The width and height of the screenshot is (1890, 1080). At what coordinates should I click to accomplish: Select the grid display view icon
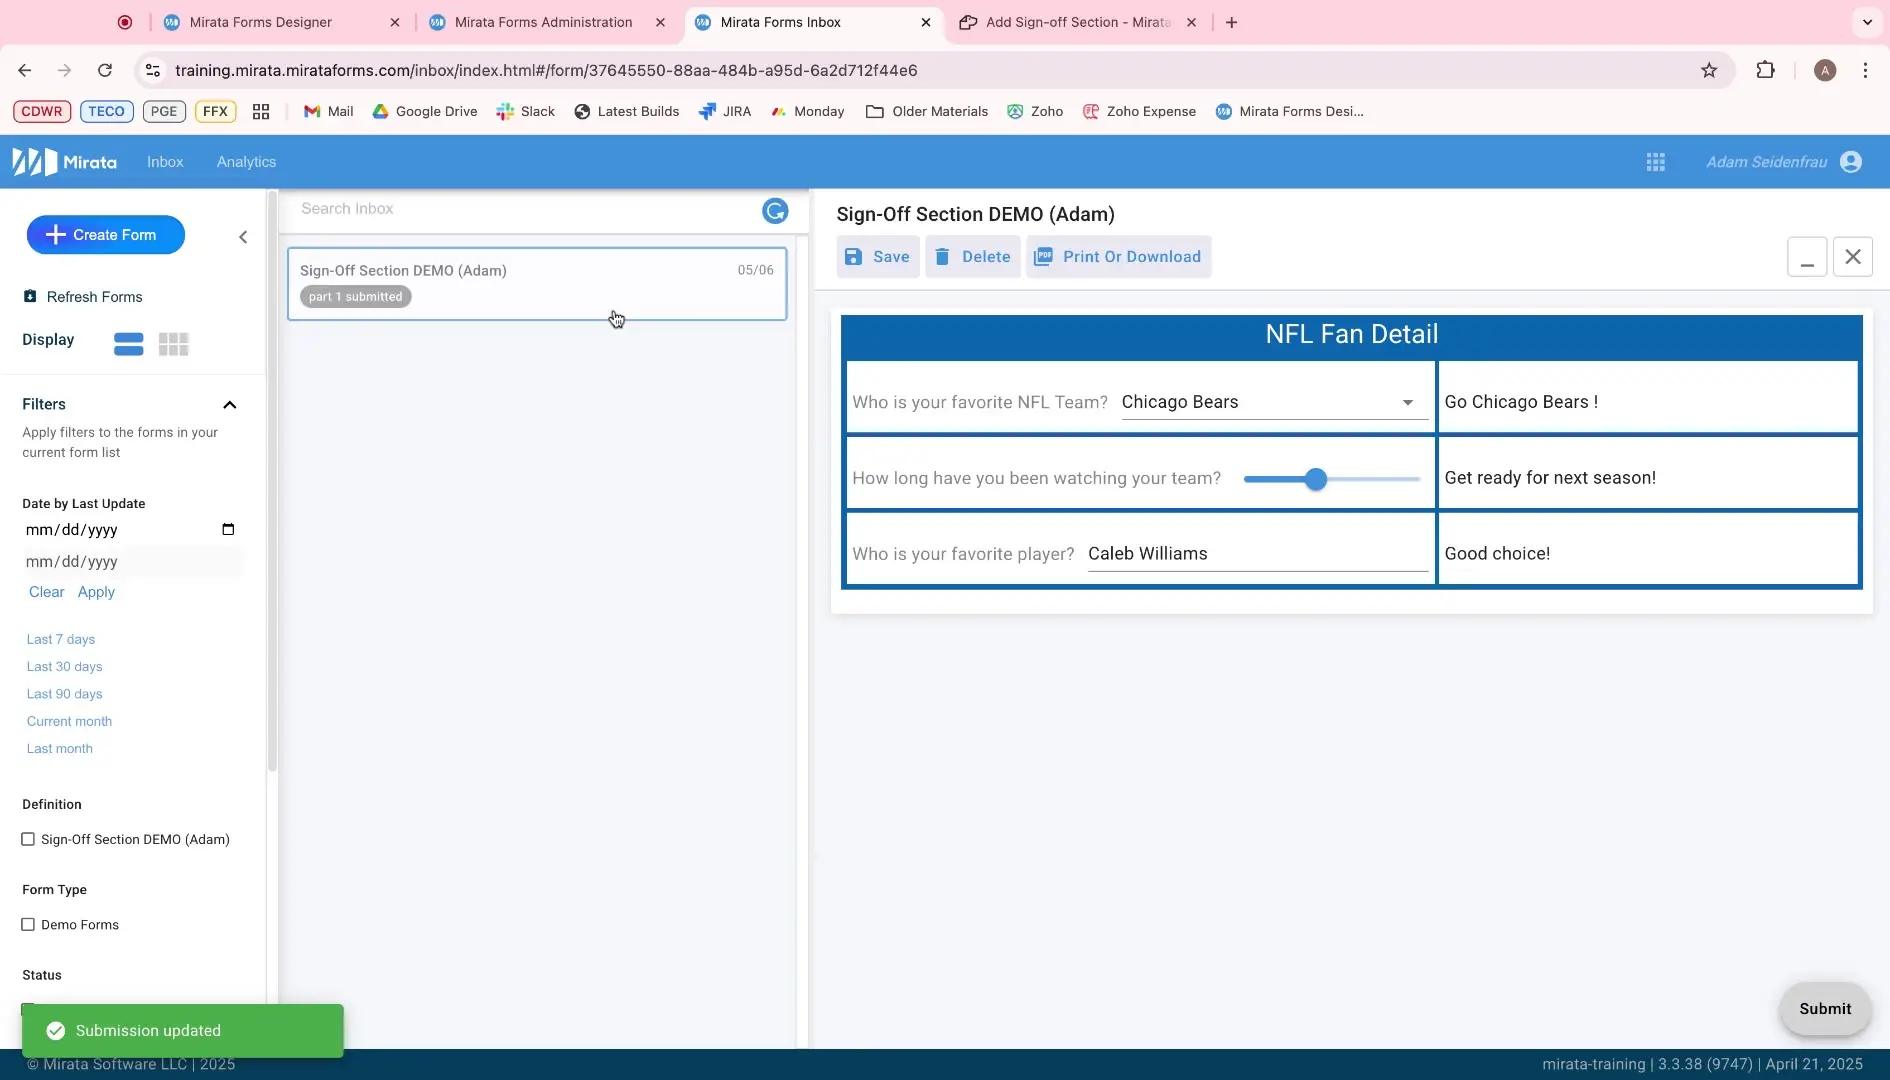174,344
